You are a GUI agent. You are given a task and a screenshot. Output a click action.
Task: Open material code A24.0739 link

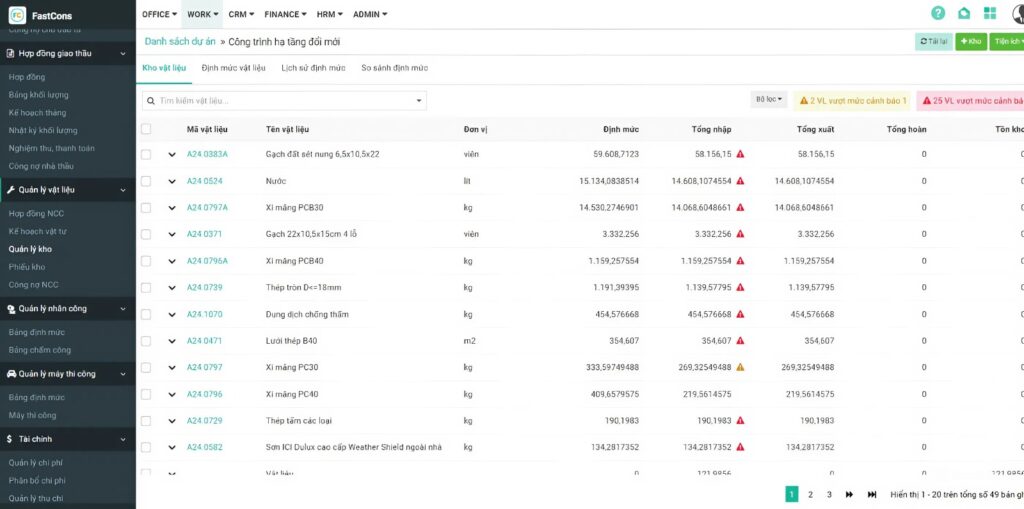(x=204, y=287)
